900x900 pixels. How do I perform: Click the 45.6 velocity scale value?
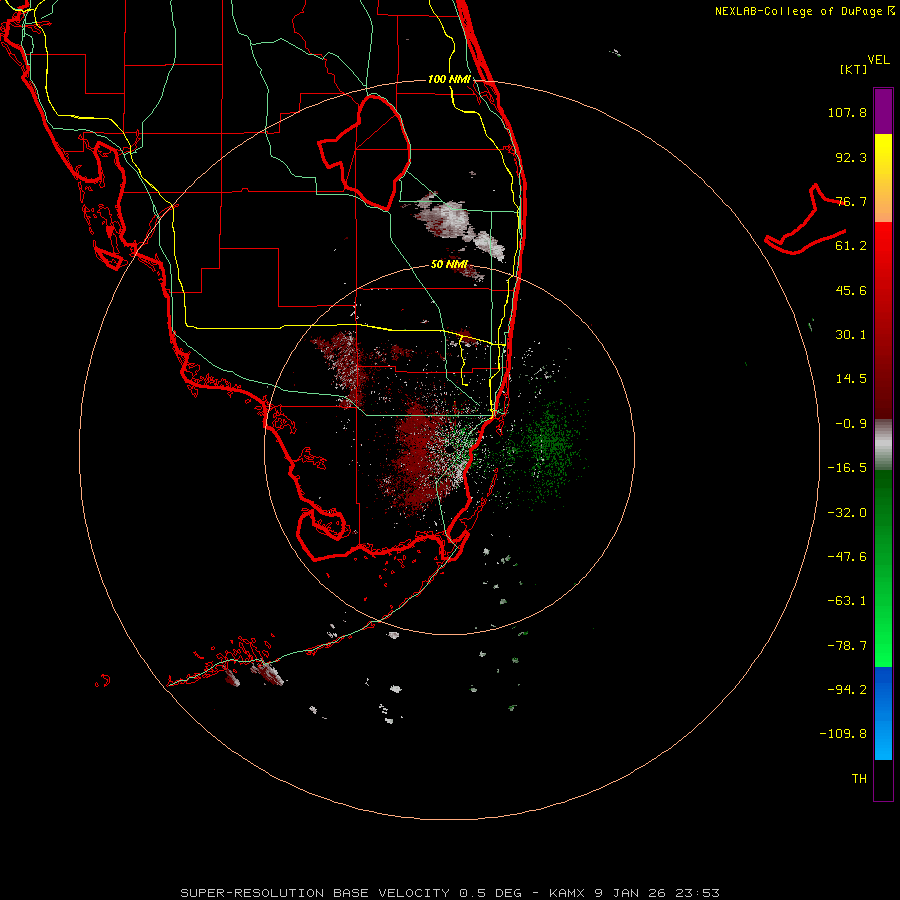pyautogui.click(x=851, y=290)
